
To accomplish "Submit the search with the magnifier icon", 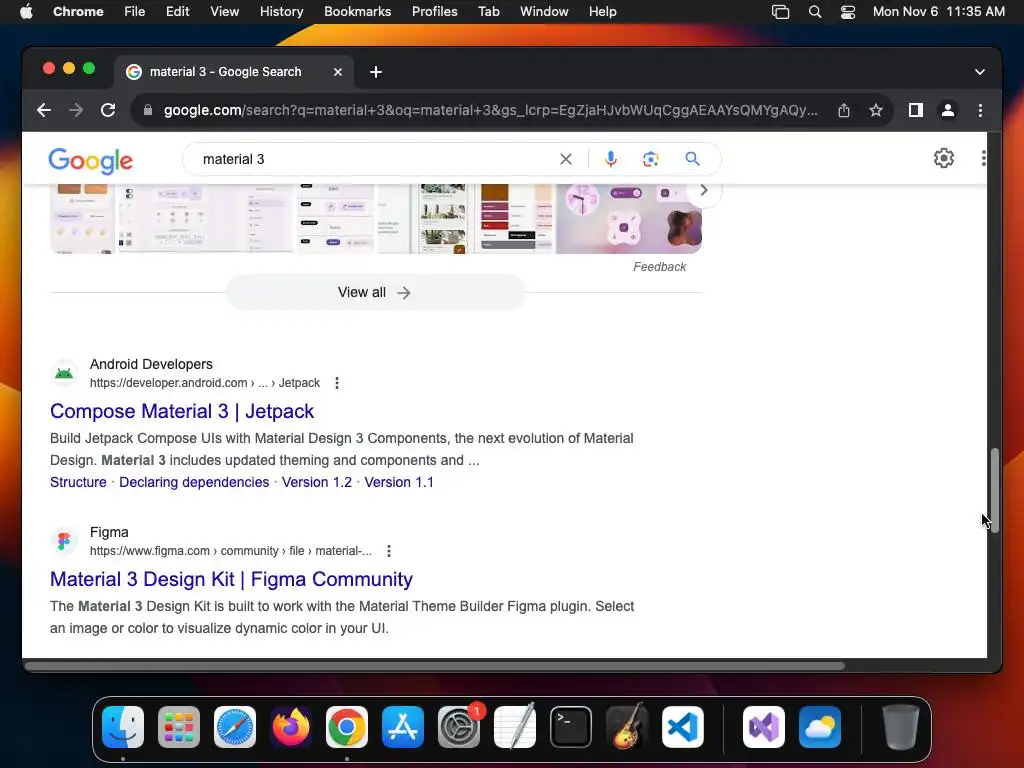I will tap(692, 159).
